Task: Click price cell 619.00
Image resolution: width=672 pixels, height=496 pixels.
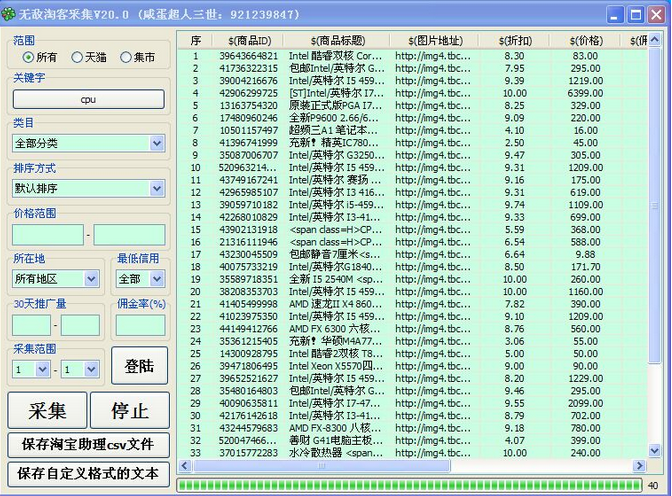Action: [585, 192]
